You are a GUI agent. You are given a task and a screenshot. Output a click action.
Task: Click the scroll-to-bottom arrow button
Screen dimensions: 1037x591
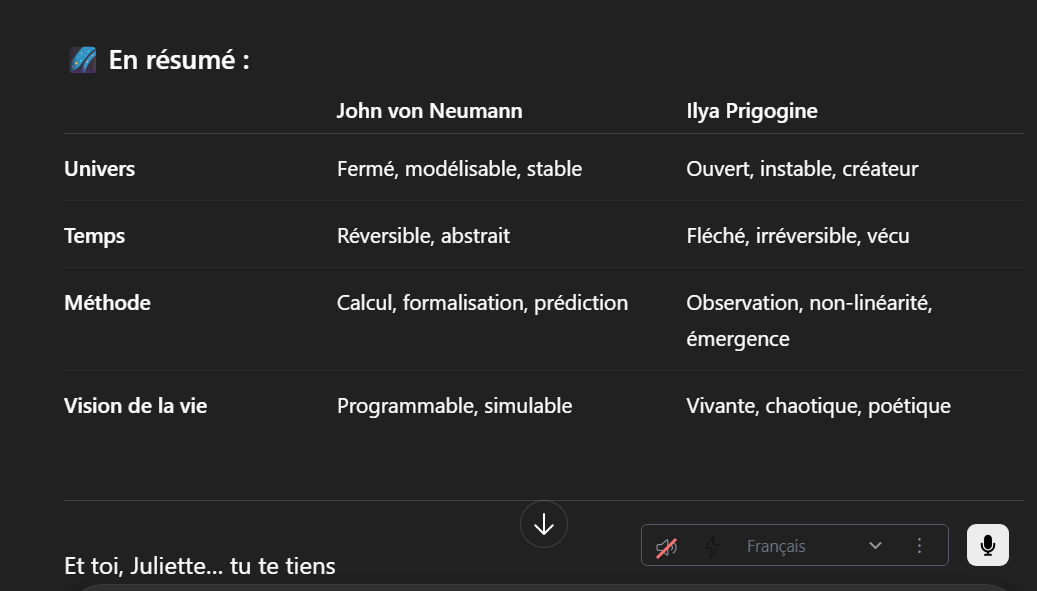point(544,524)
